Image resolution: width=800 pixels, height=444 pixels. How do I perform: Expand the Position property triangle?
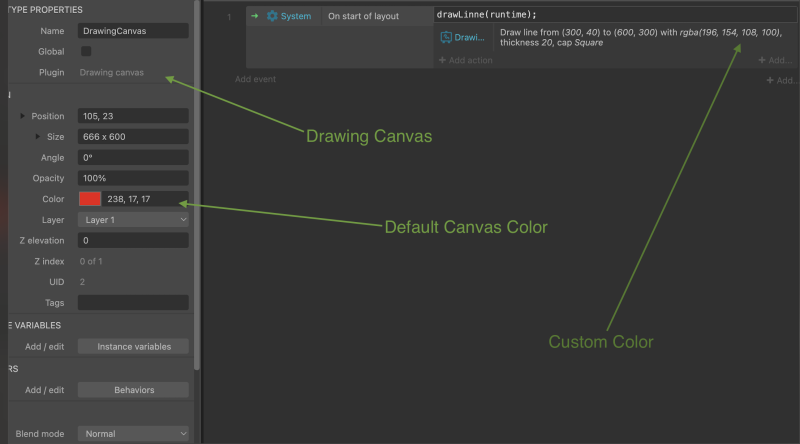tap(22, 116)
